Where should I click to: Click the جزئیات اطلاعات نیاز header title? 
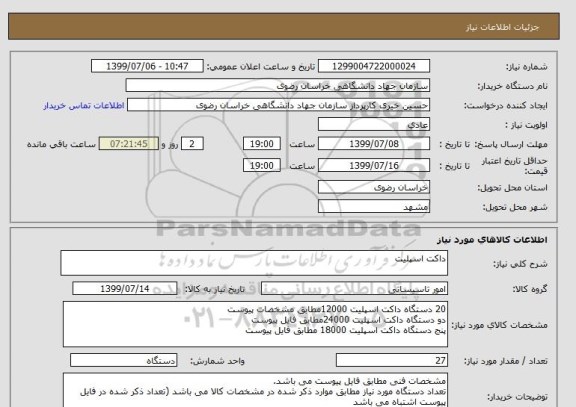(x=502, y=28)
